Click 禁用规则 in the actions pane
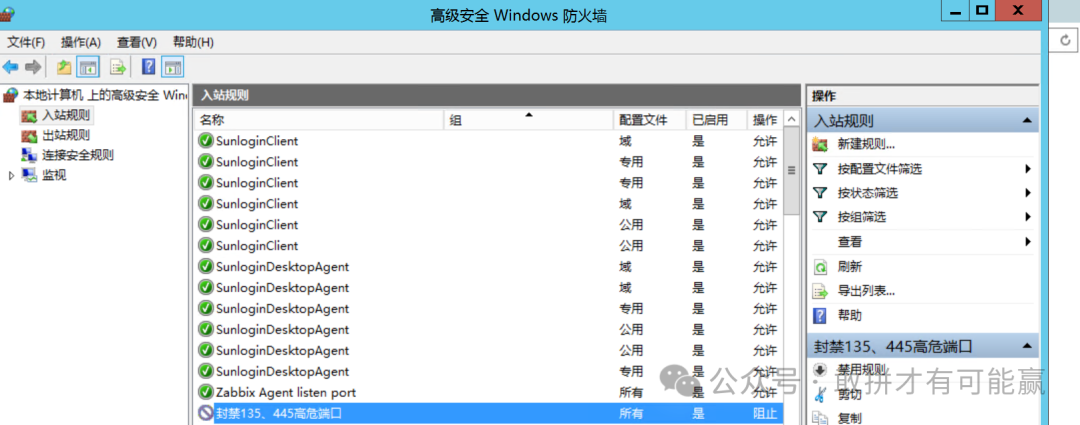This screenshot has width=1080, height=425. 861,370
